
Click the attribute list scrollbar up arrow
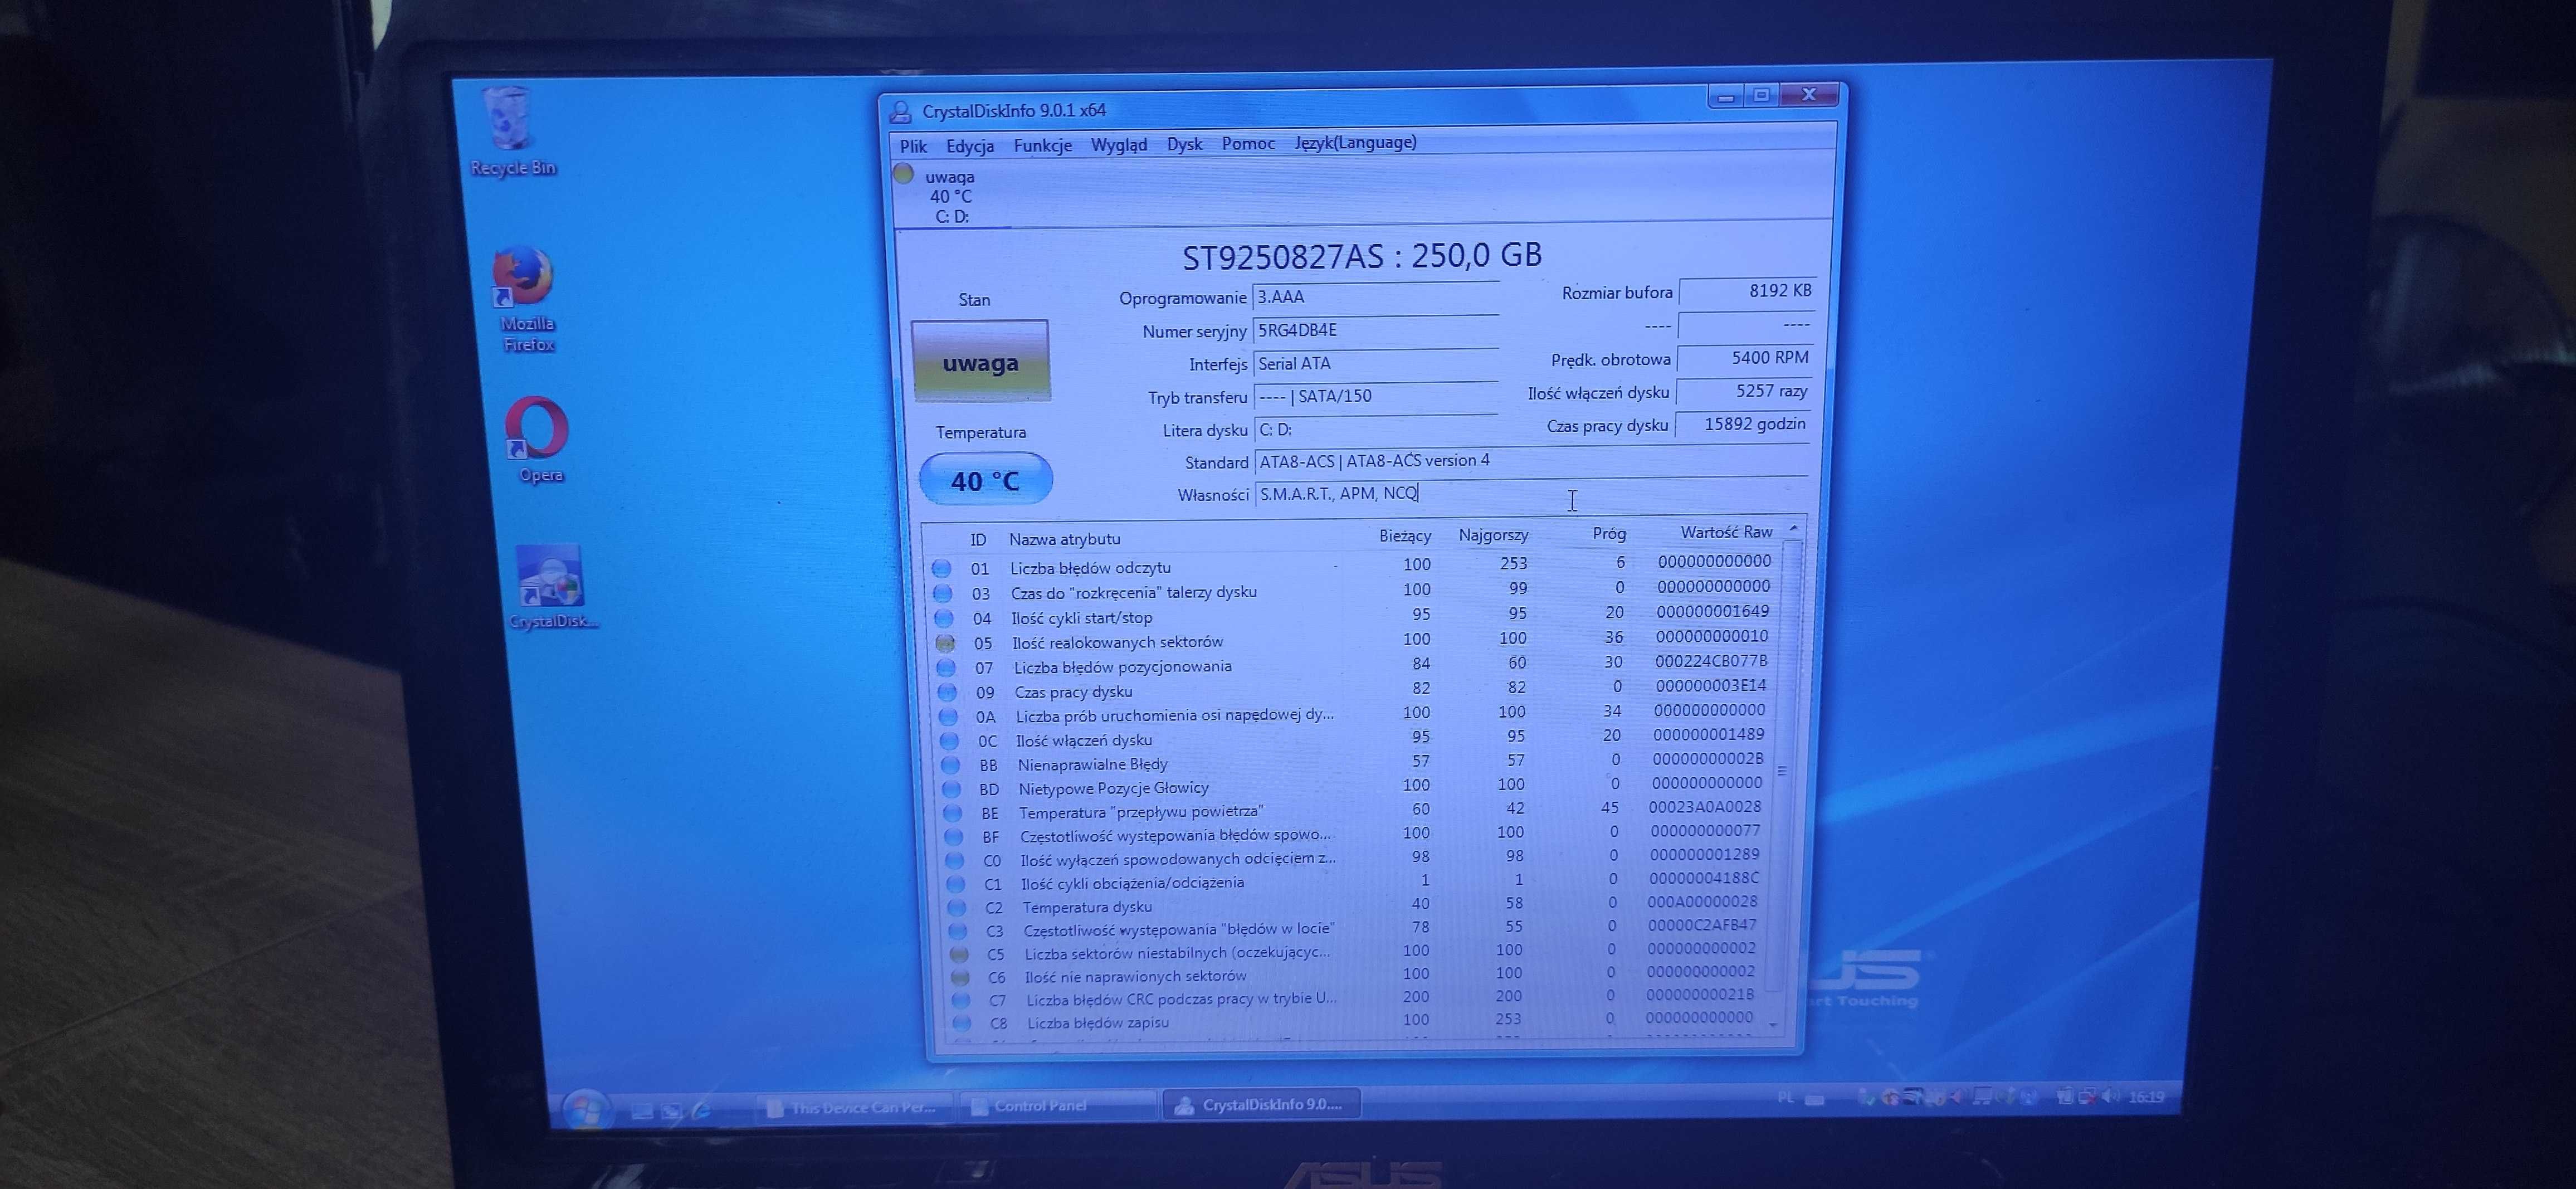(1794, 527)
